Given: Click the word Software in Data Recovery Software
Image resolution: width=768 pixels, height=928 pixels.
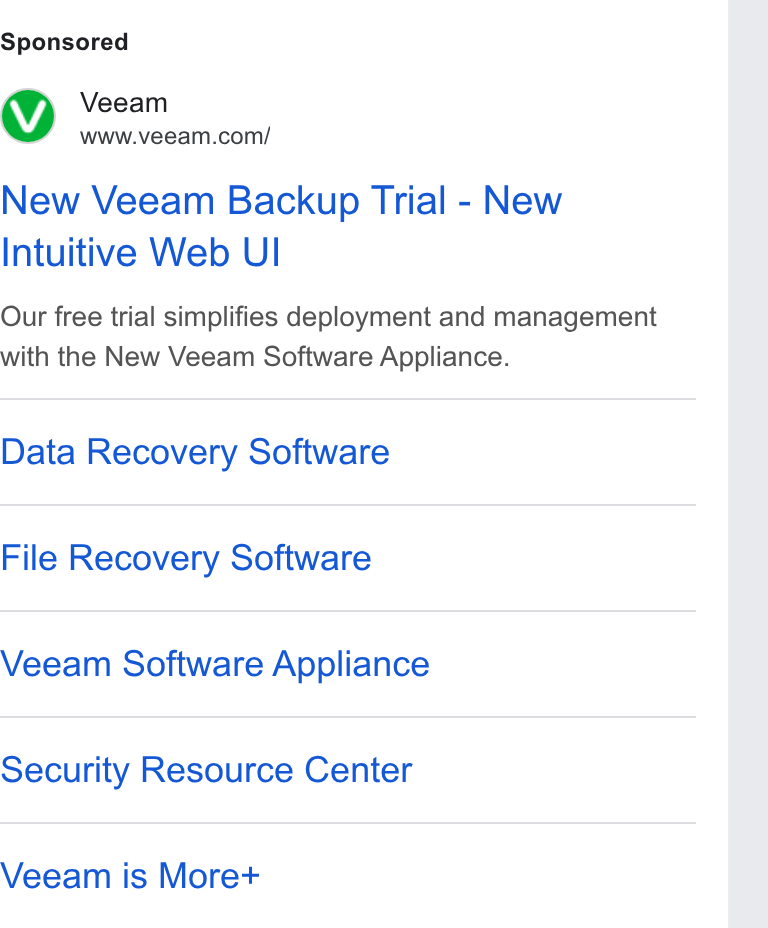Looking at the screenshot, I should pyautogui.click(x=319, y=452).
